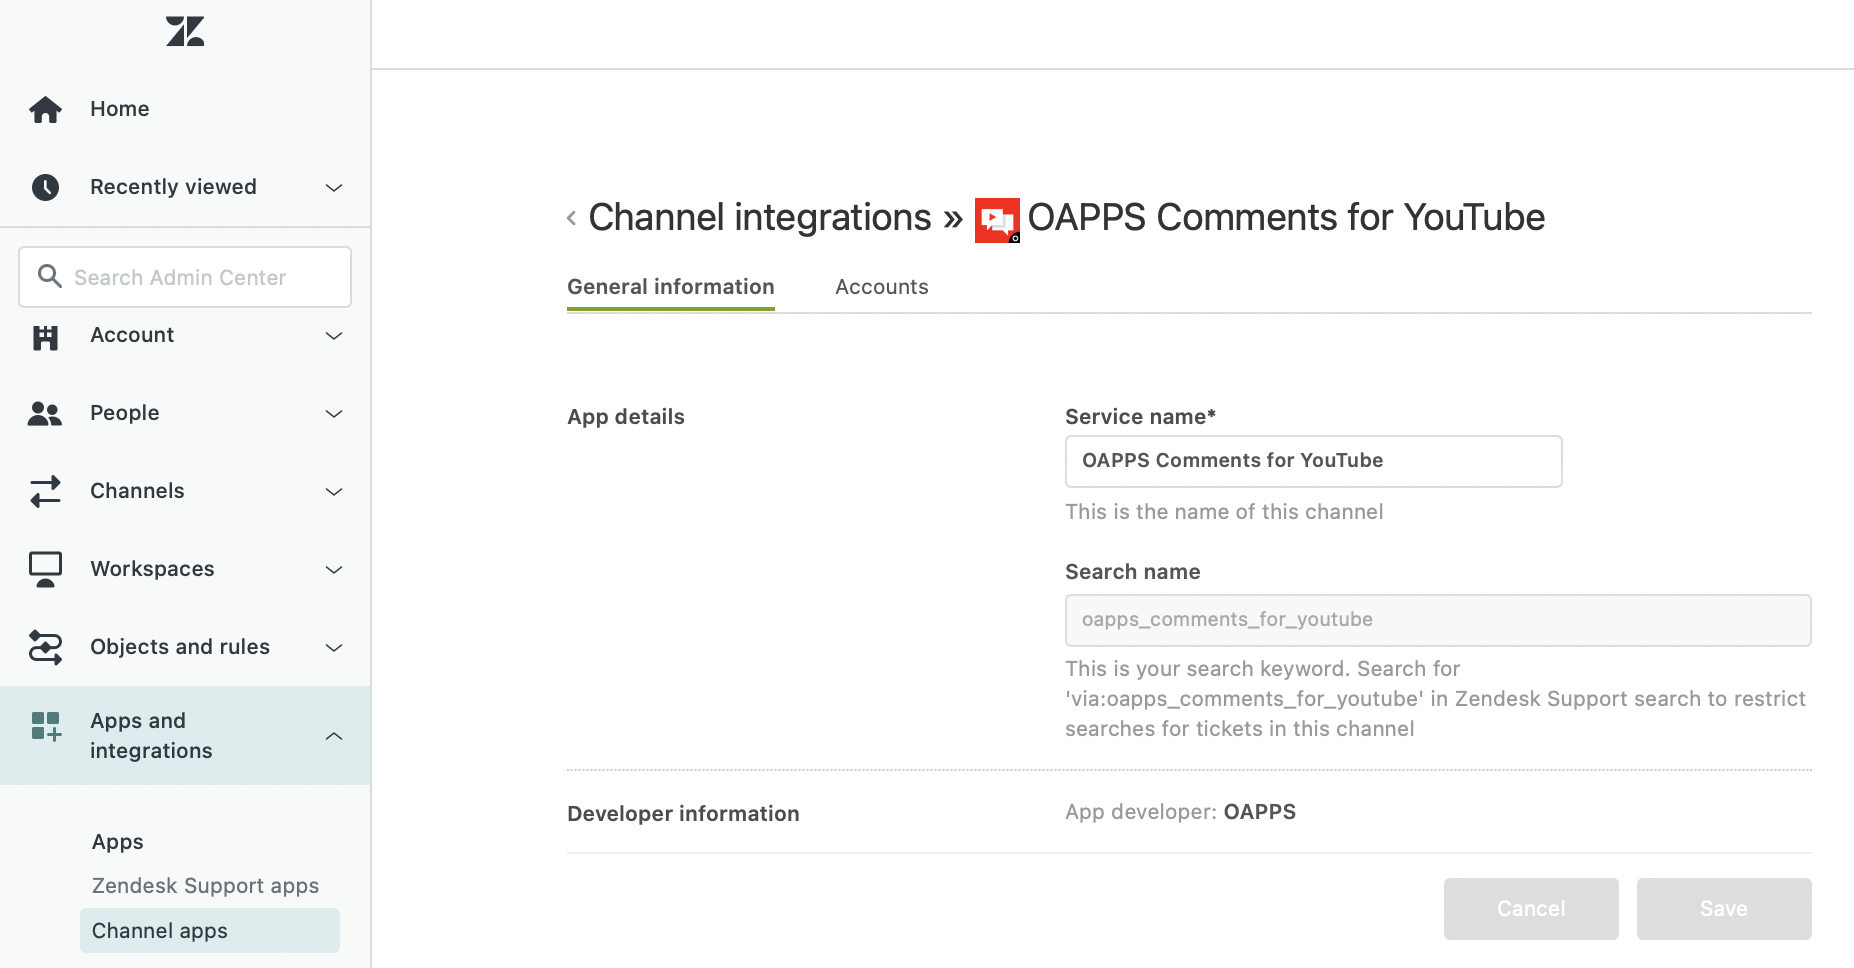Screen dimensions: 1854x968
Task: Click the Apps and integrations grid icon
Action: pos(46,727)
